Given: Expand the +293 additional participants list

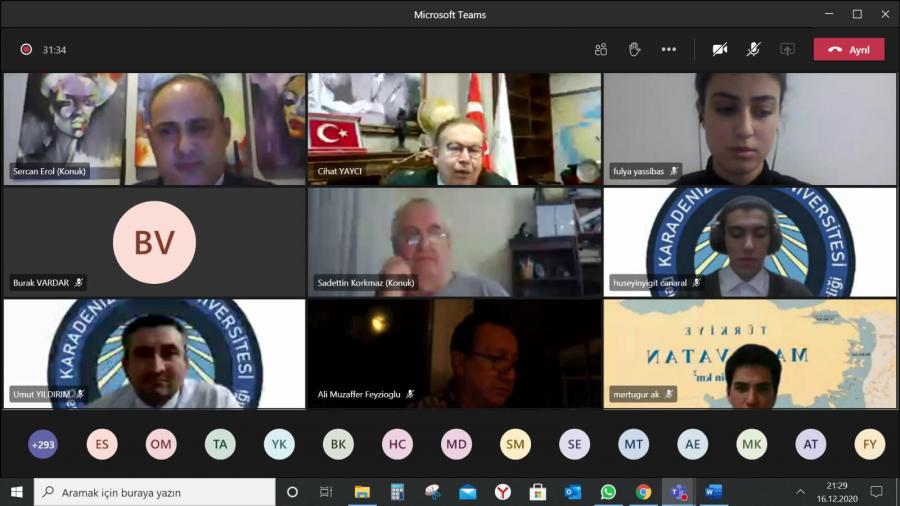Looking at the screenshot, I should 43,443.
